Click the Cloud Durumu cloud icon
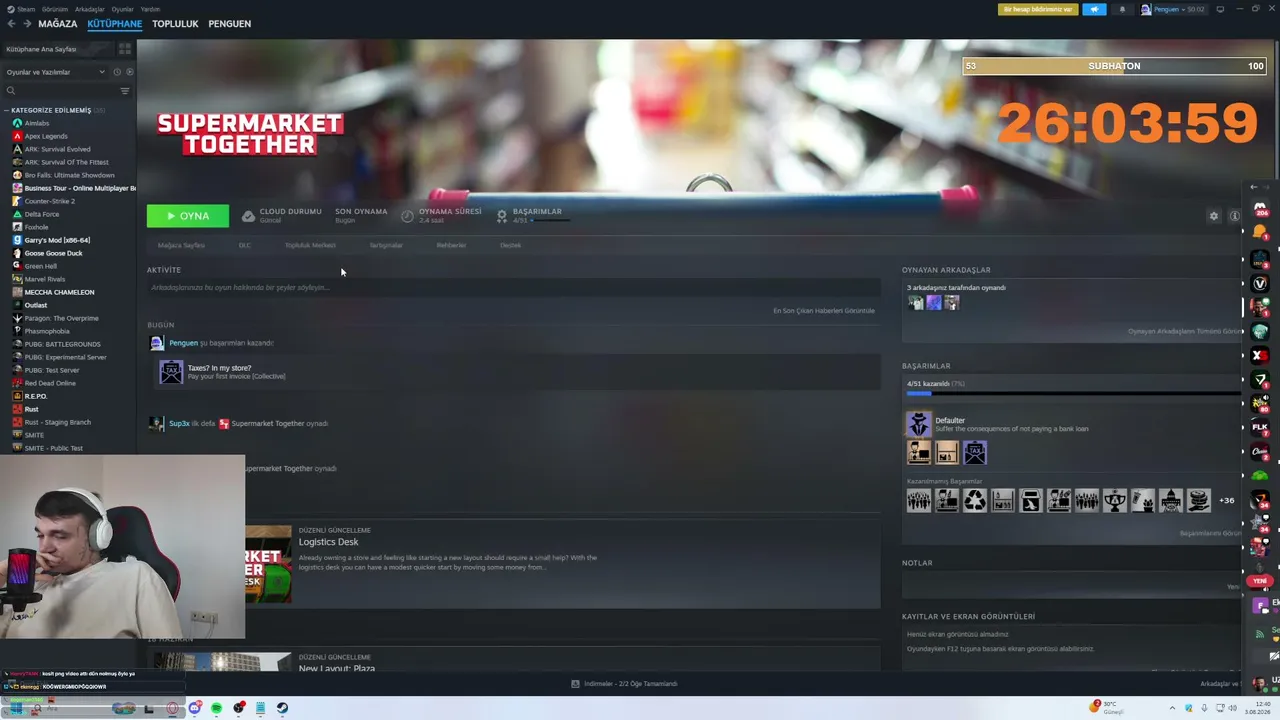Image resolution: width=1280 pixels, height=720 pixels. tap(248, 216)
